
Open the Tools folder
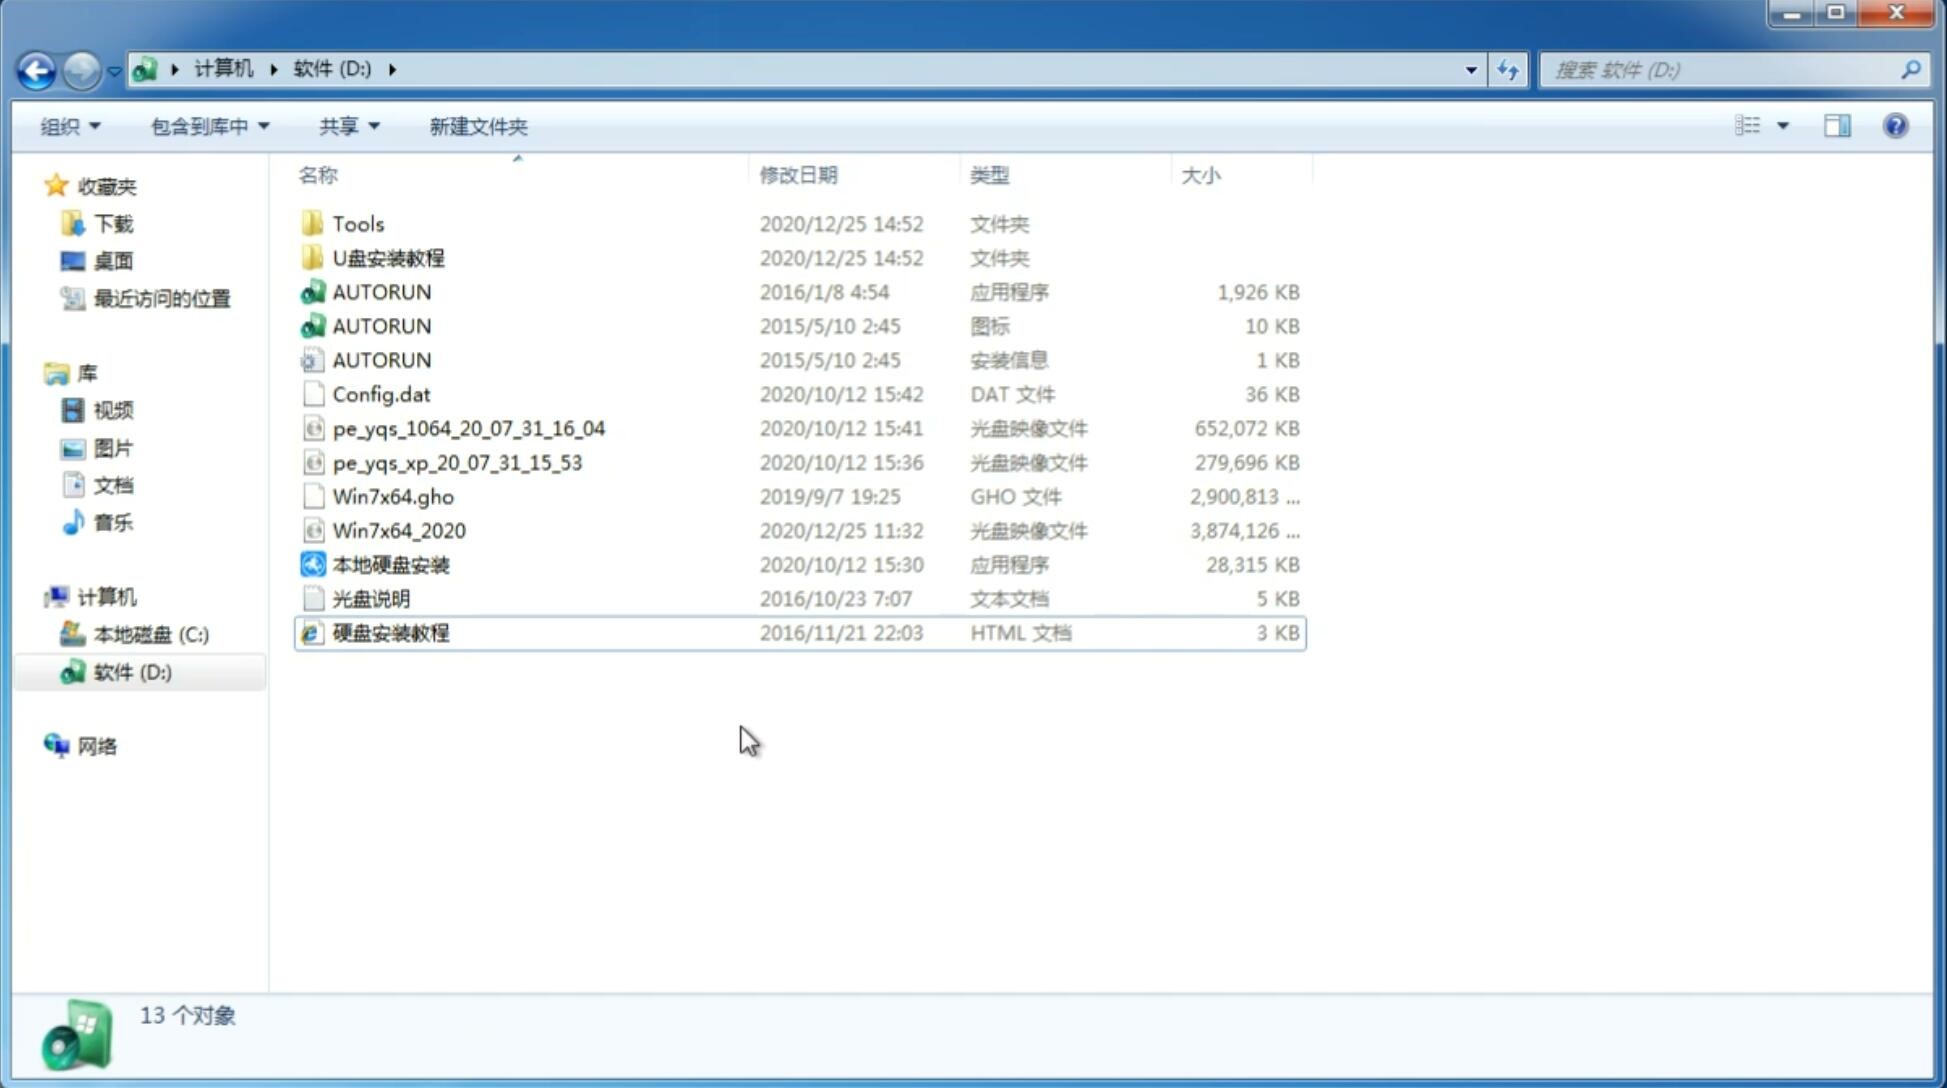tap(358, 223)
